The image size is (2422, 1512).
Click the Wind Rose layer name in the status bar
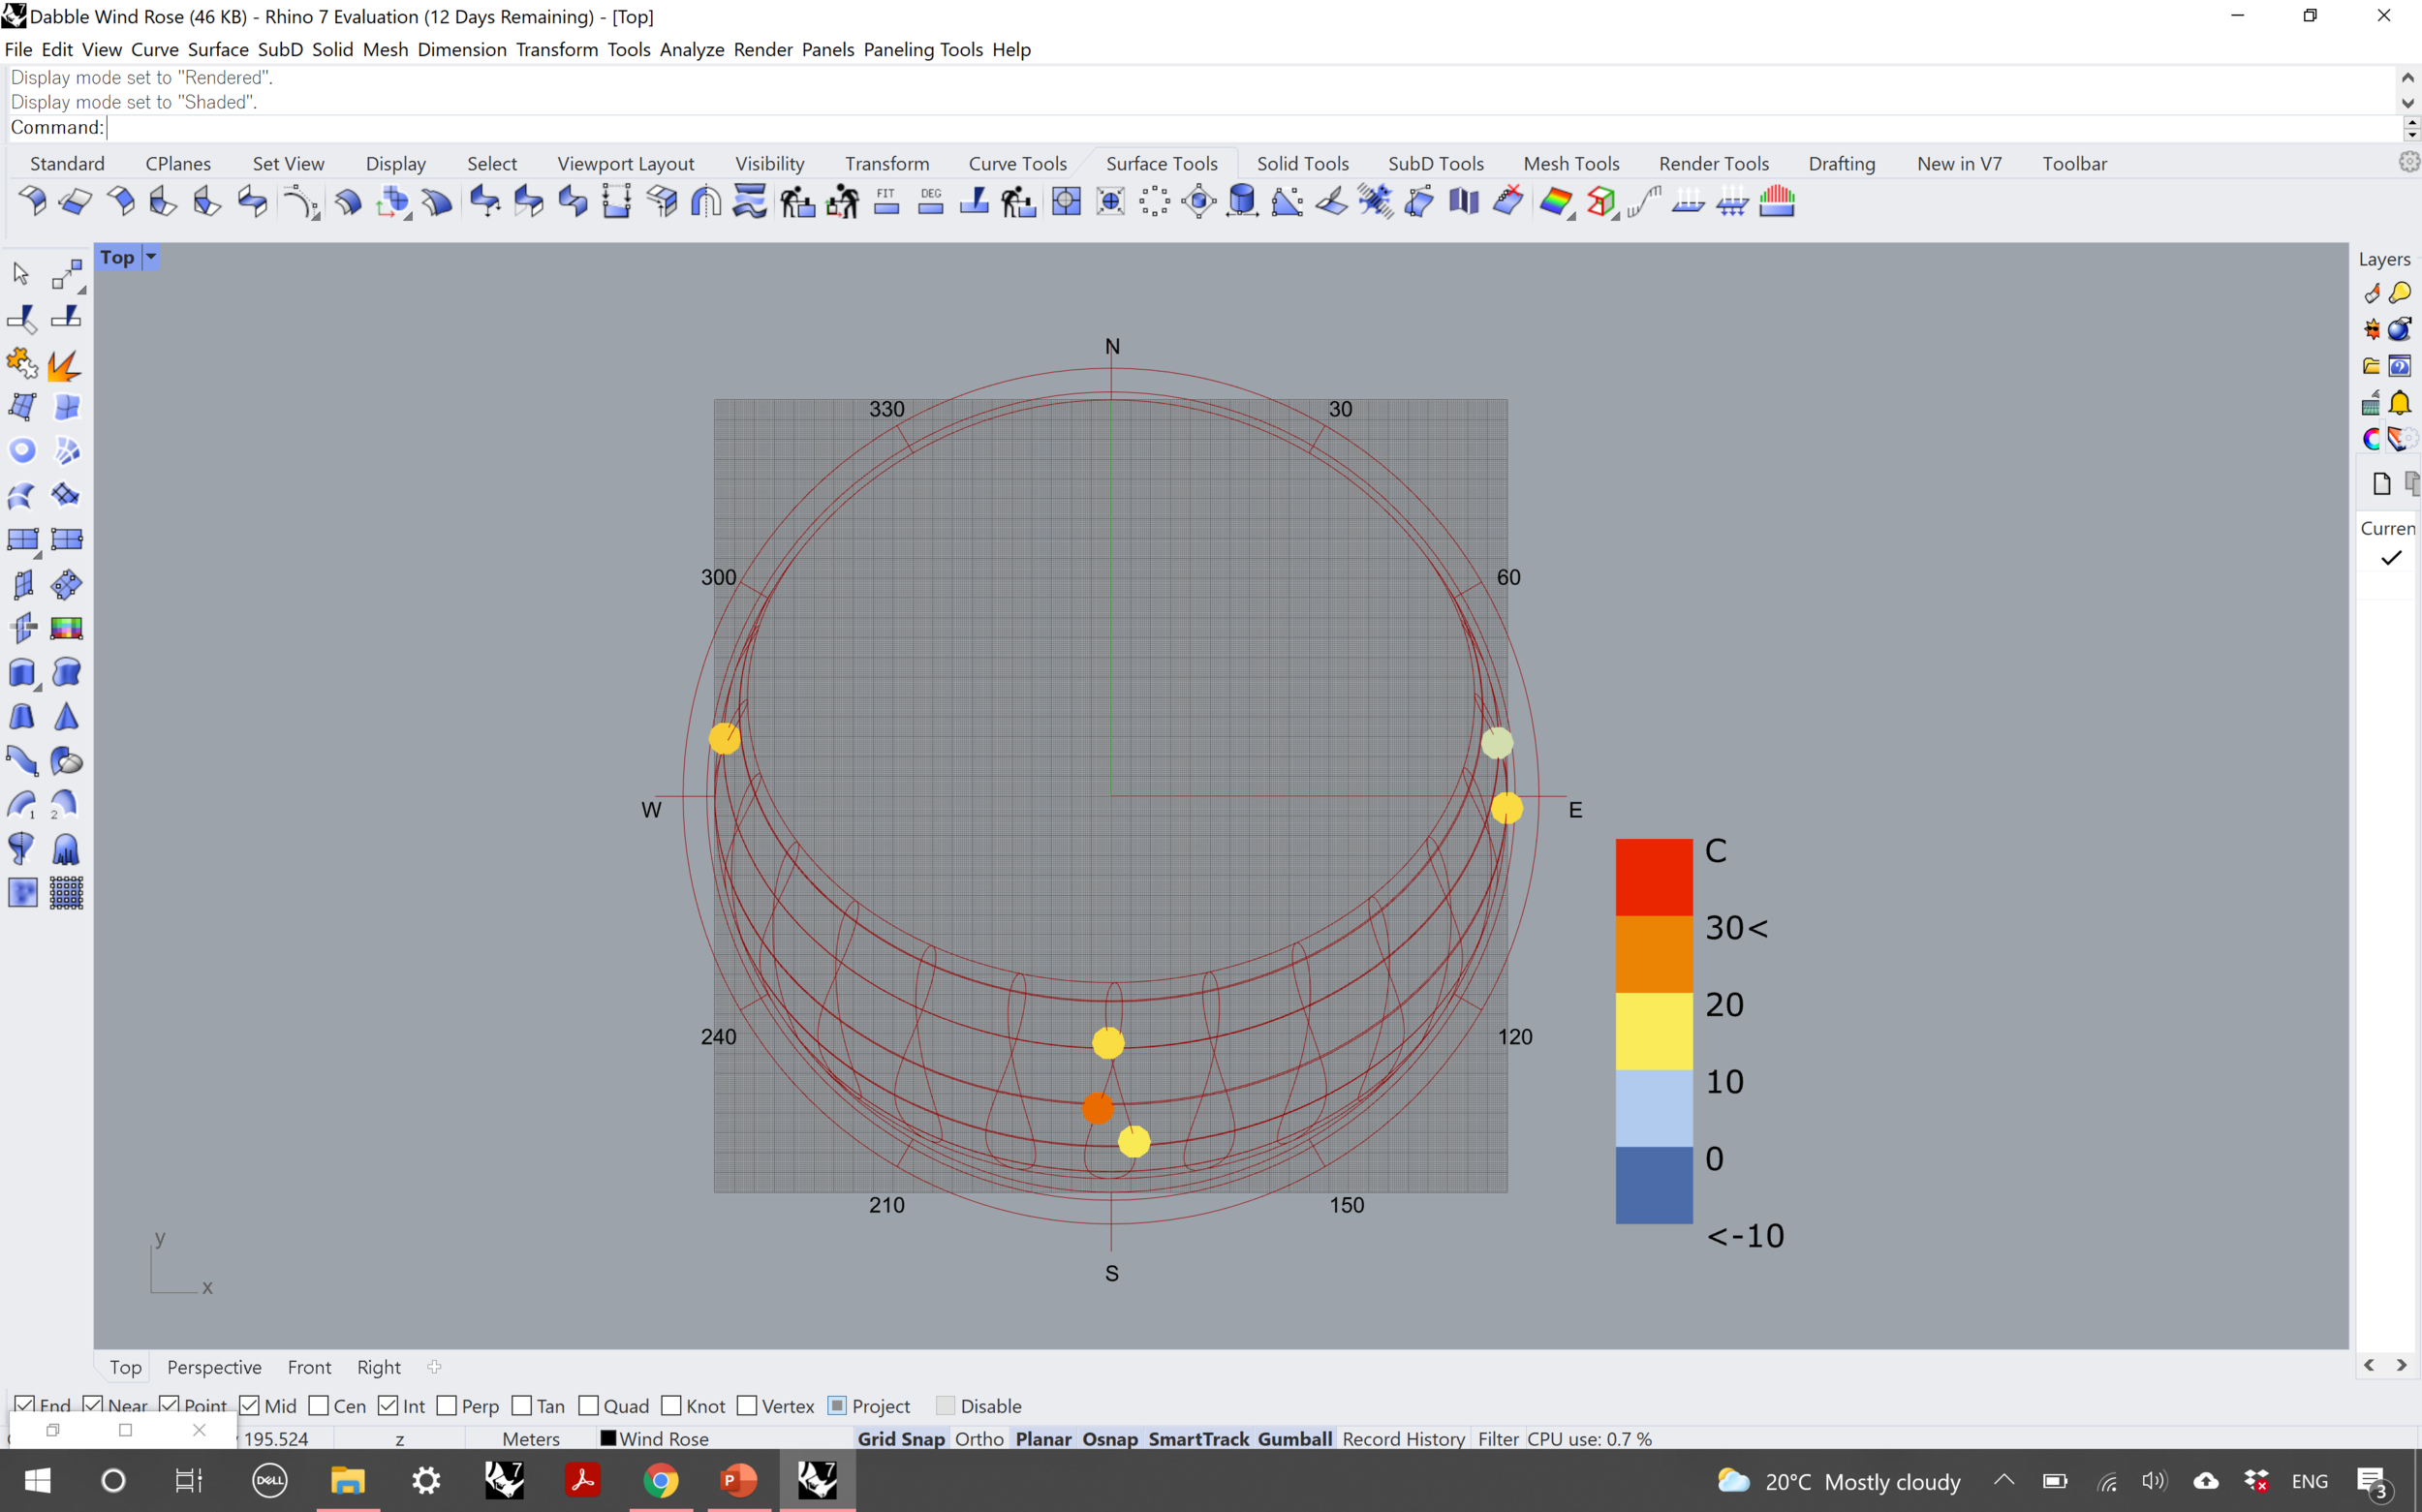click(662, 1438)
